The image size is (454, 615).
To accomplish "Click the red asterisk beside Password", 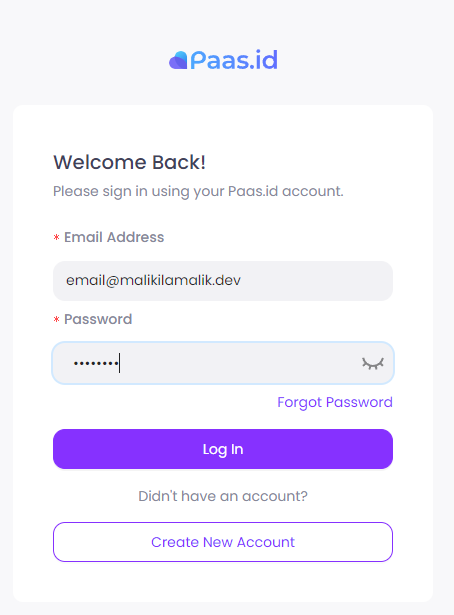I will click(56, 319).
